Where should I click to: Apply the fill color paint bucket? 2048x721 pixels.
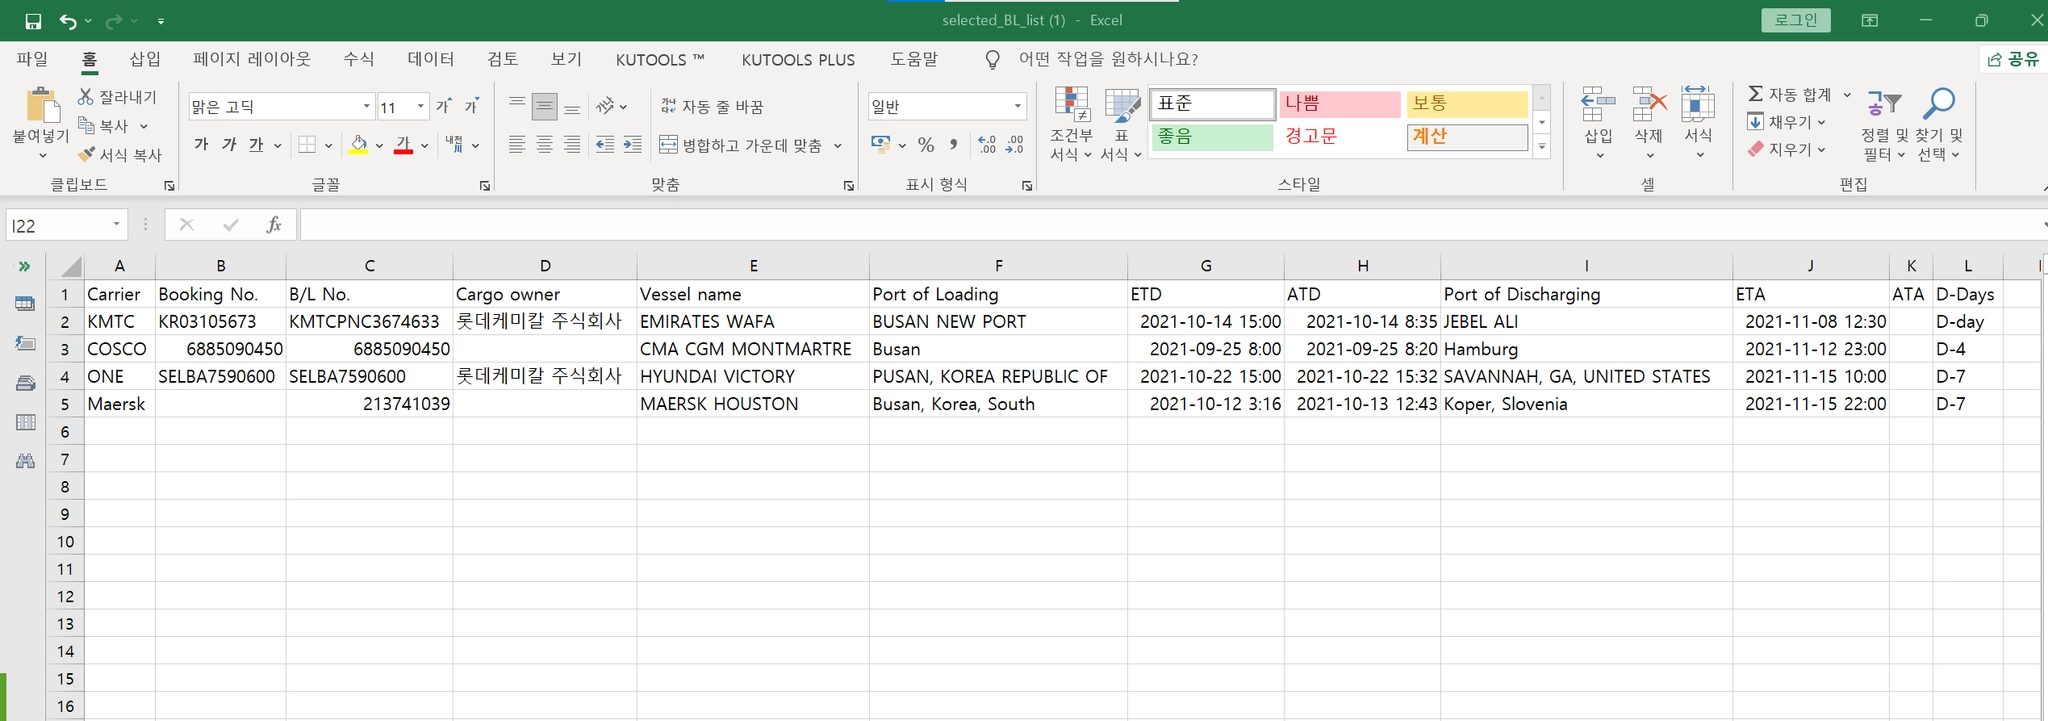coord(358,145)
